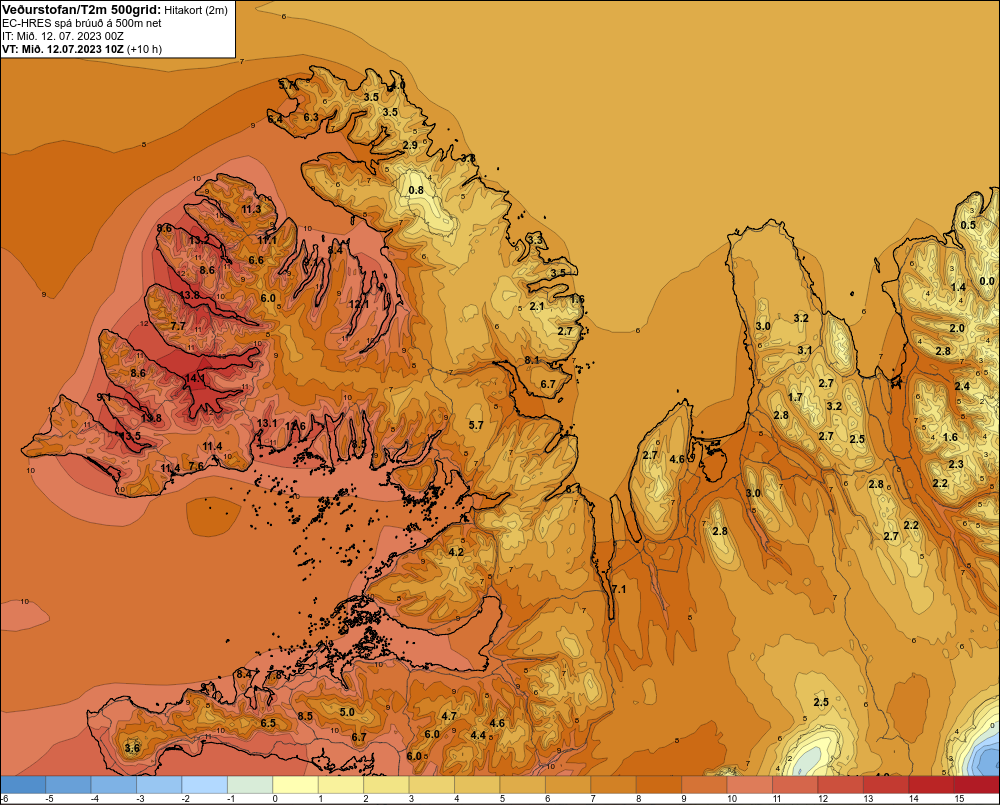
Task: Click the 4.4 temperature value
Action: [x=478, y=735]
